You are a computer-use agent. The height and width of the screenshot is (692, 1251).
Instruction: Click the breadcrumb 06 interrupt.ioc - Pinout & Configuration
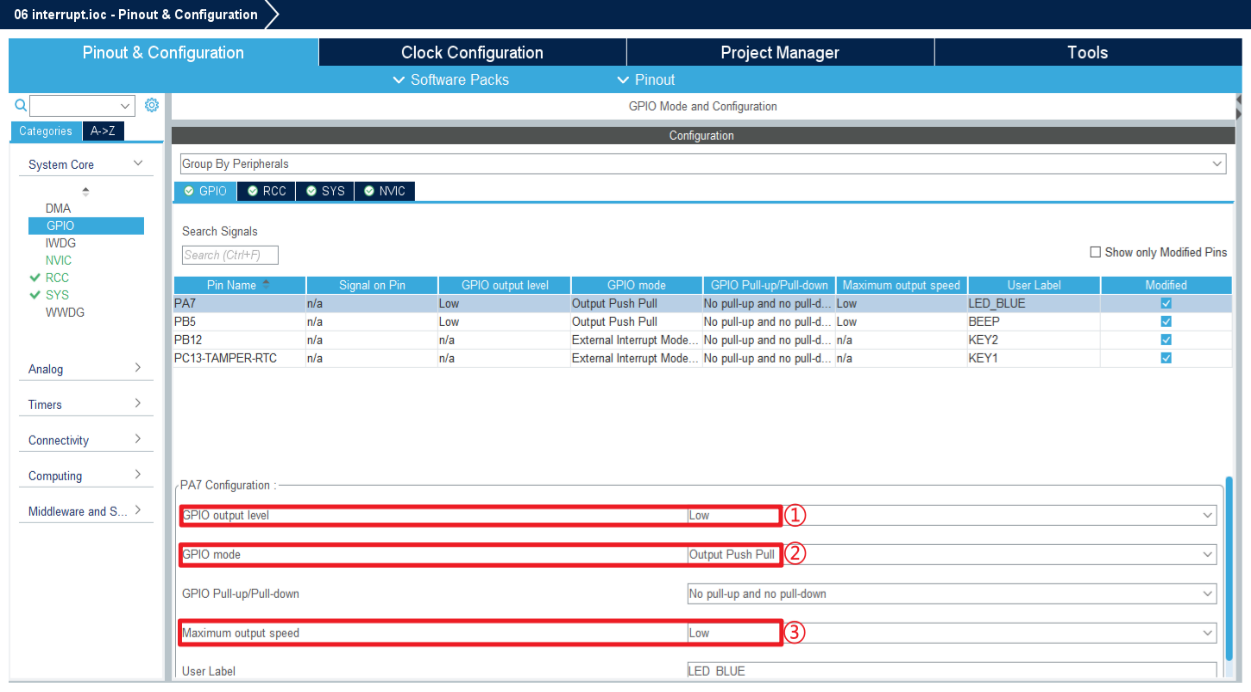pos(135,14)
